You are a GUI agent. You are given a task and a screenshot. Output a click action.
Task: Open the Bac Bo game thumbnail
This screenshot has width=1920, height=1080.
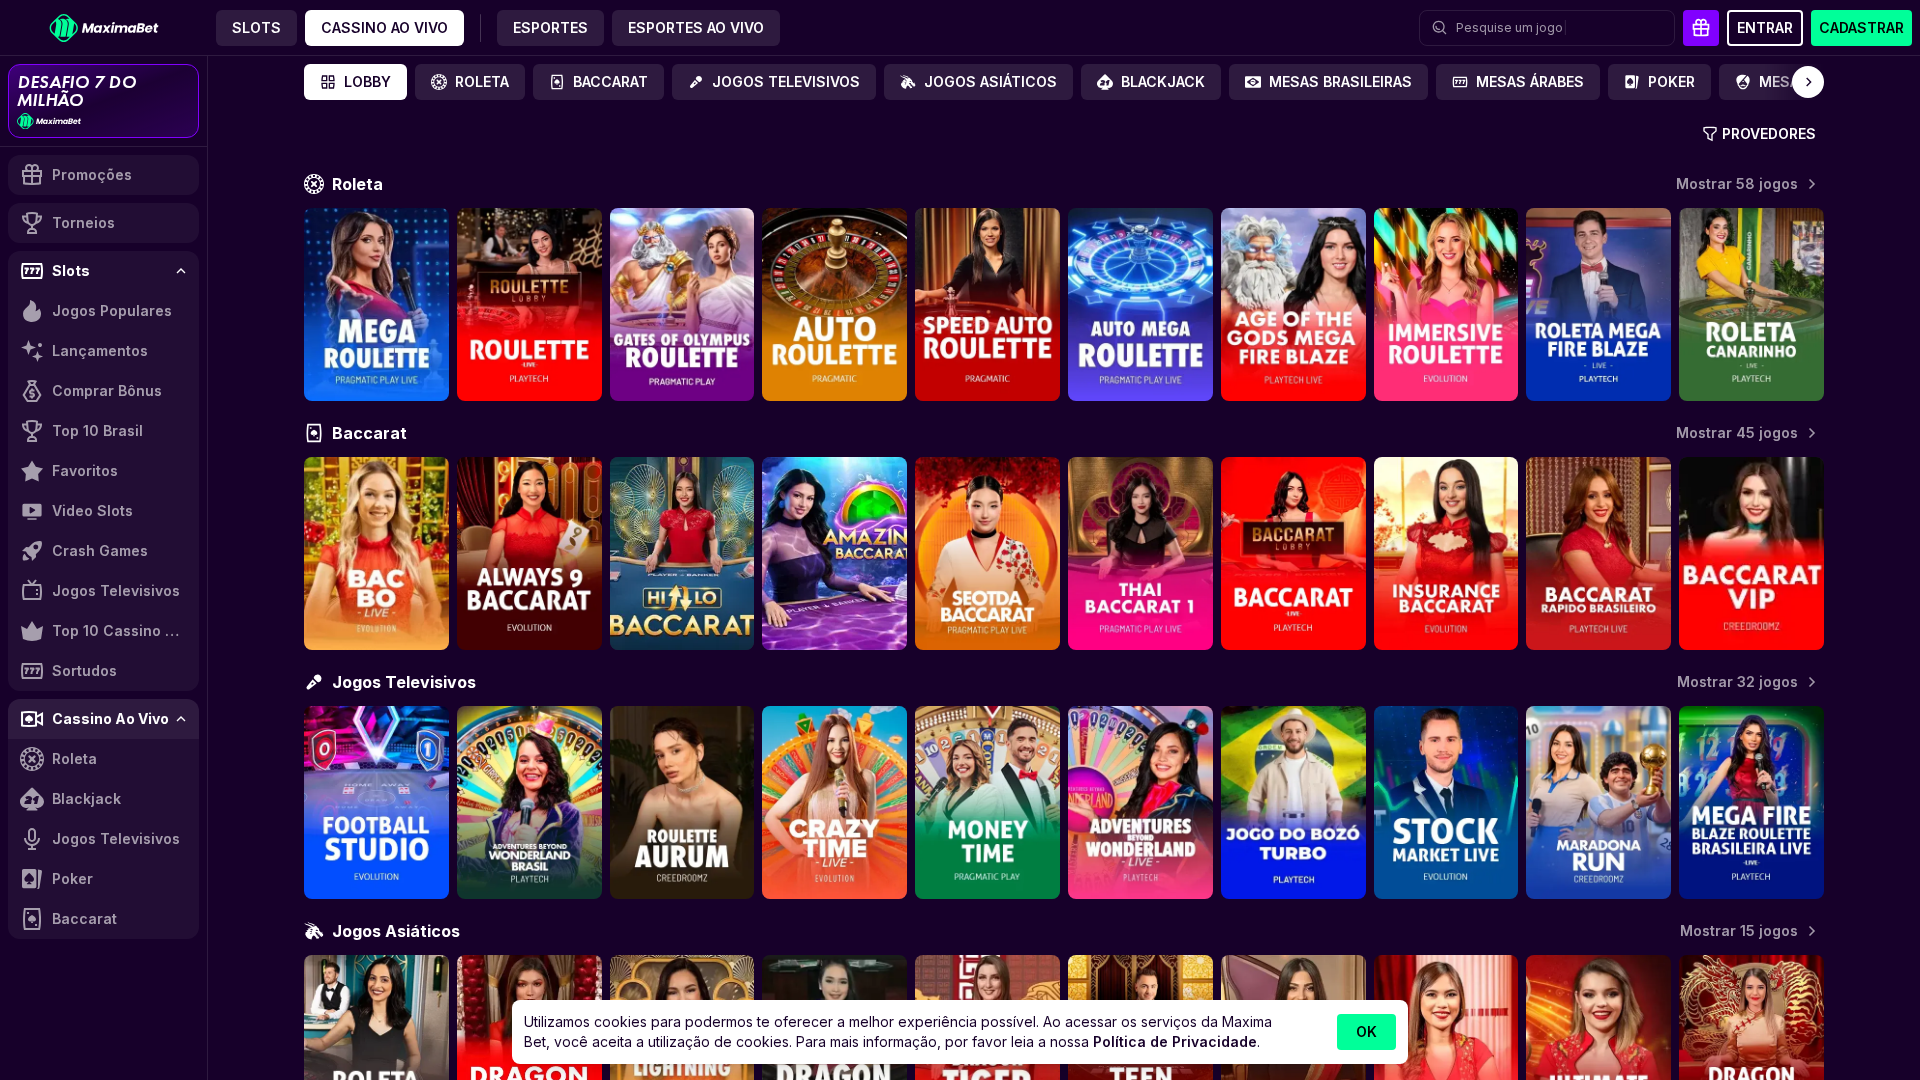376,554
